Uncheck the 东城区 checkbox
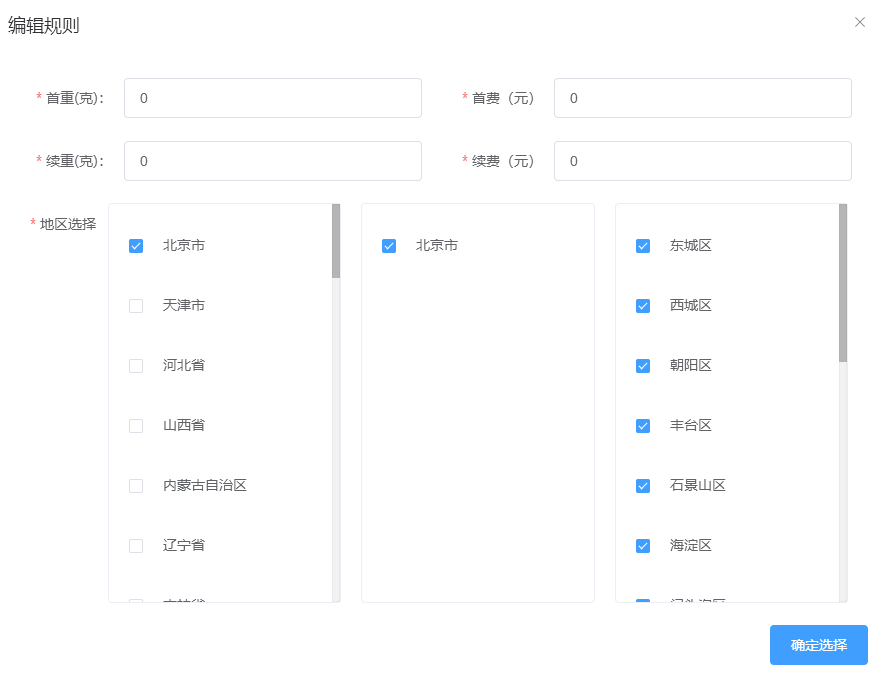 click(x=643, y=246)
